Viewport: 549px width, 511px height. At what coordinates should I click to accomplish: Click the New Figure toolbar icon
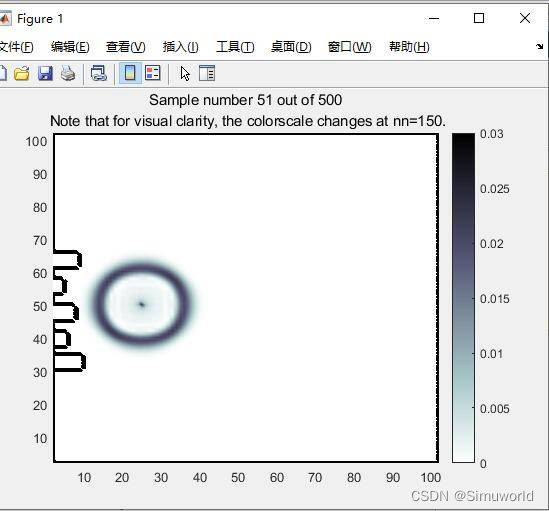2,74
